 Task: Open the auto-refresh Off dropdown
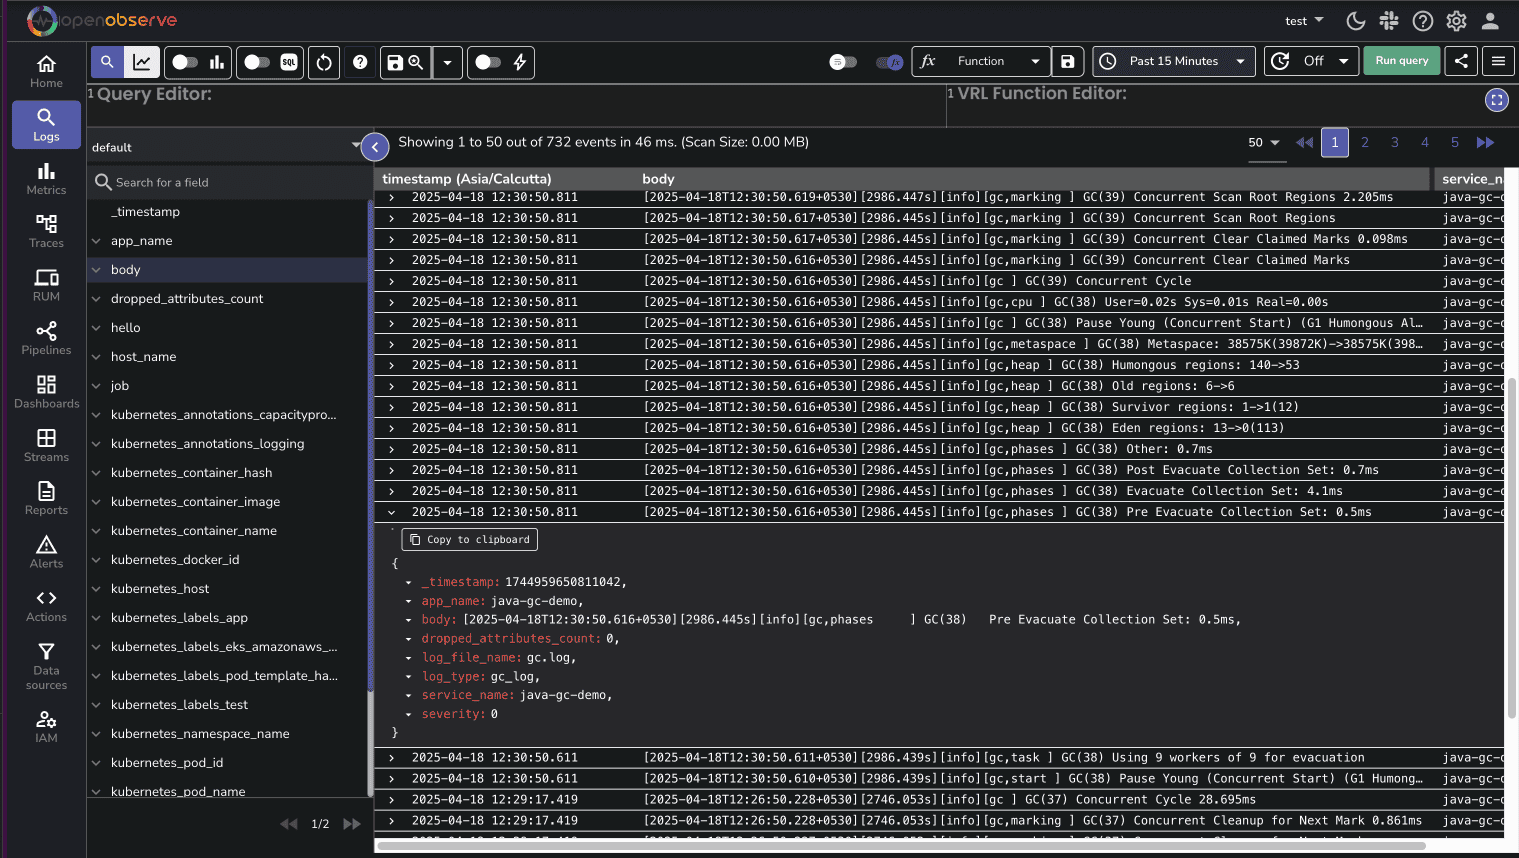coord(1312,61)
